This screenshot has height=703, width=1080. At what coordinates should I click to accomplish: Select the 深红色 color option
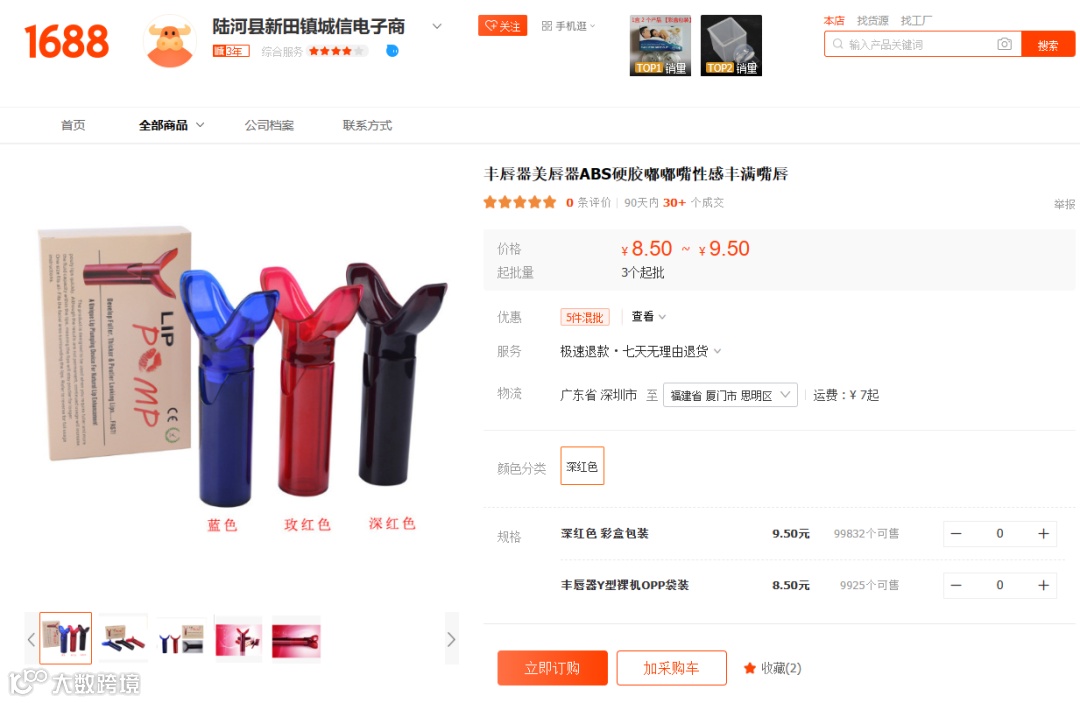pos(582,466)
